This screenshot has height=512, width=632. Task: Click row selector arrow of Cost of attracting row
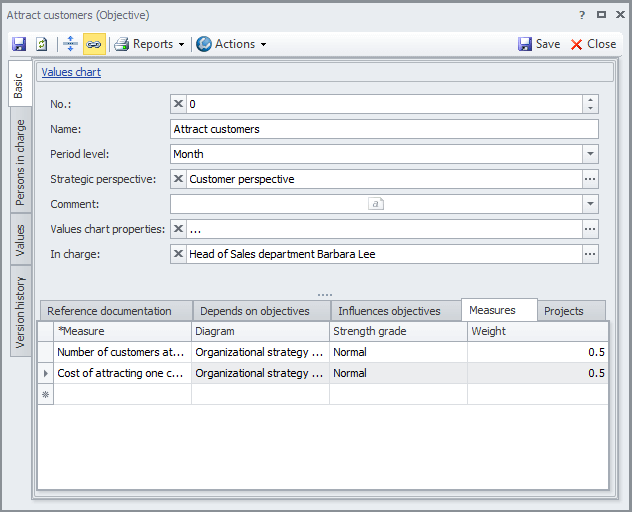(46, 373)
